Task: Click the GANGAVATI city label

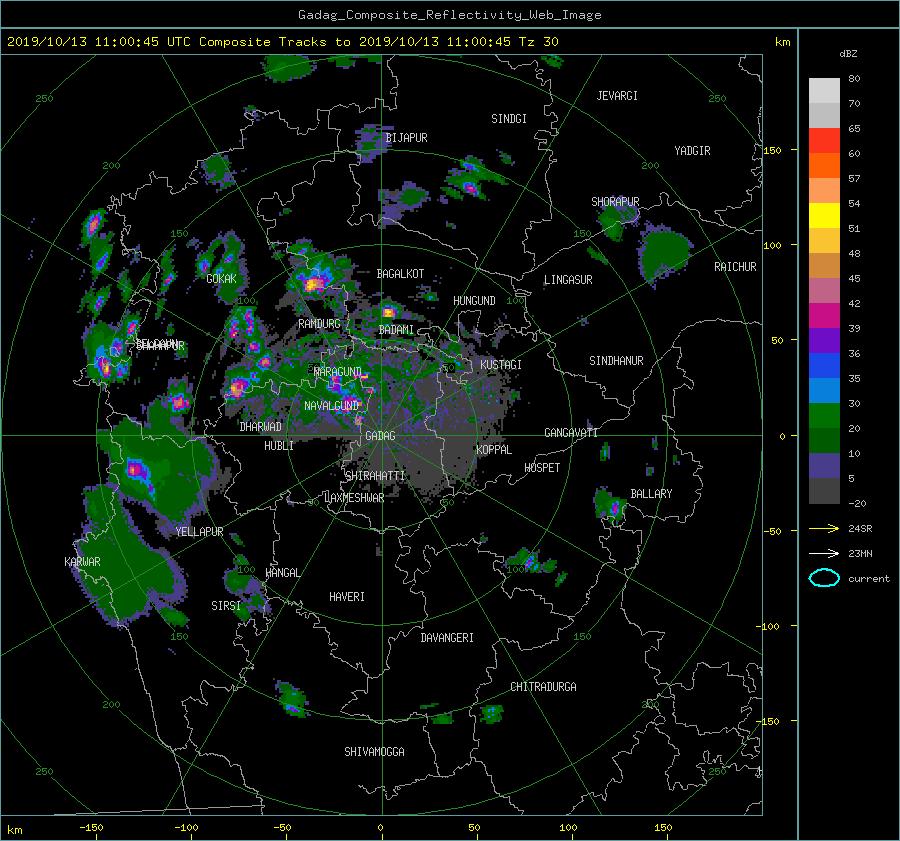Action: click(571, 432)
